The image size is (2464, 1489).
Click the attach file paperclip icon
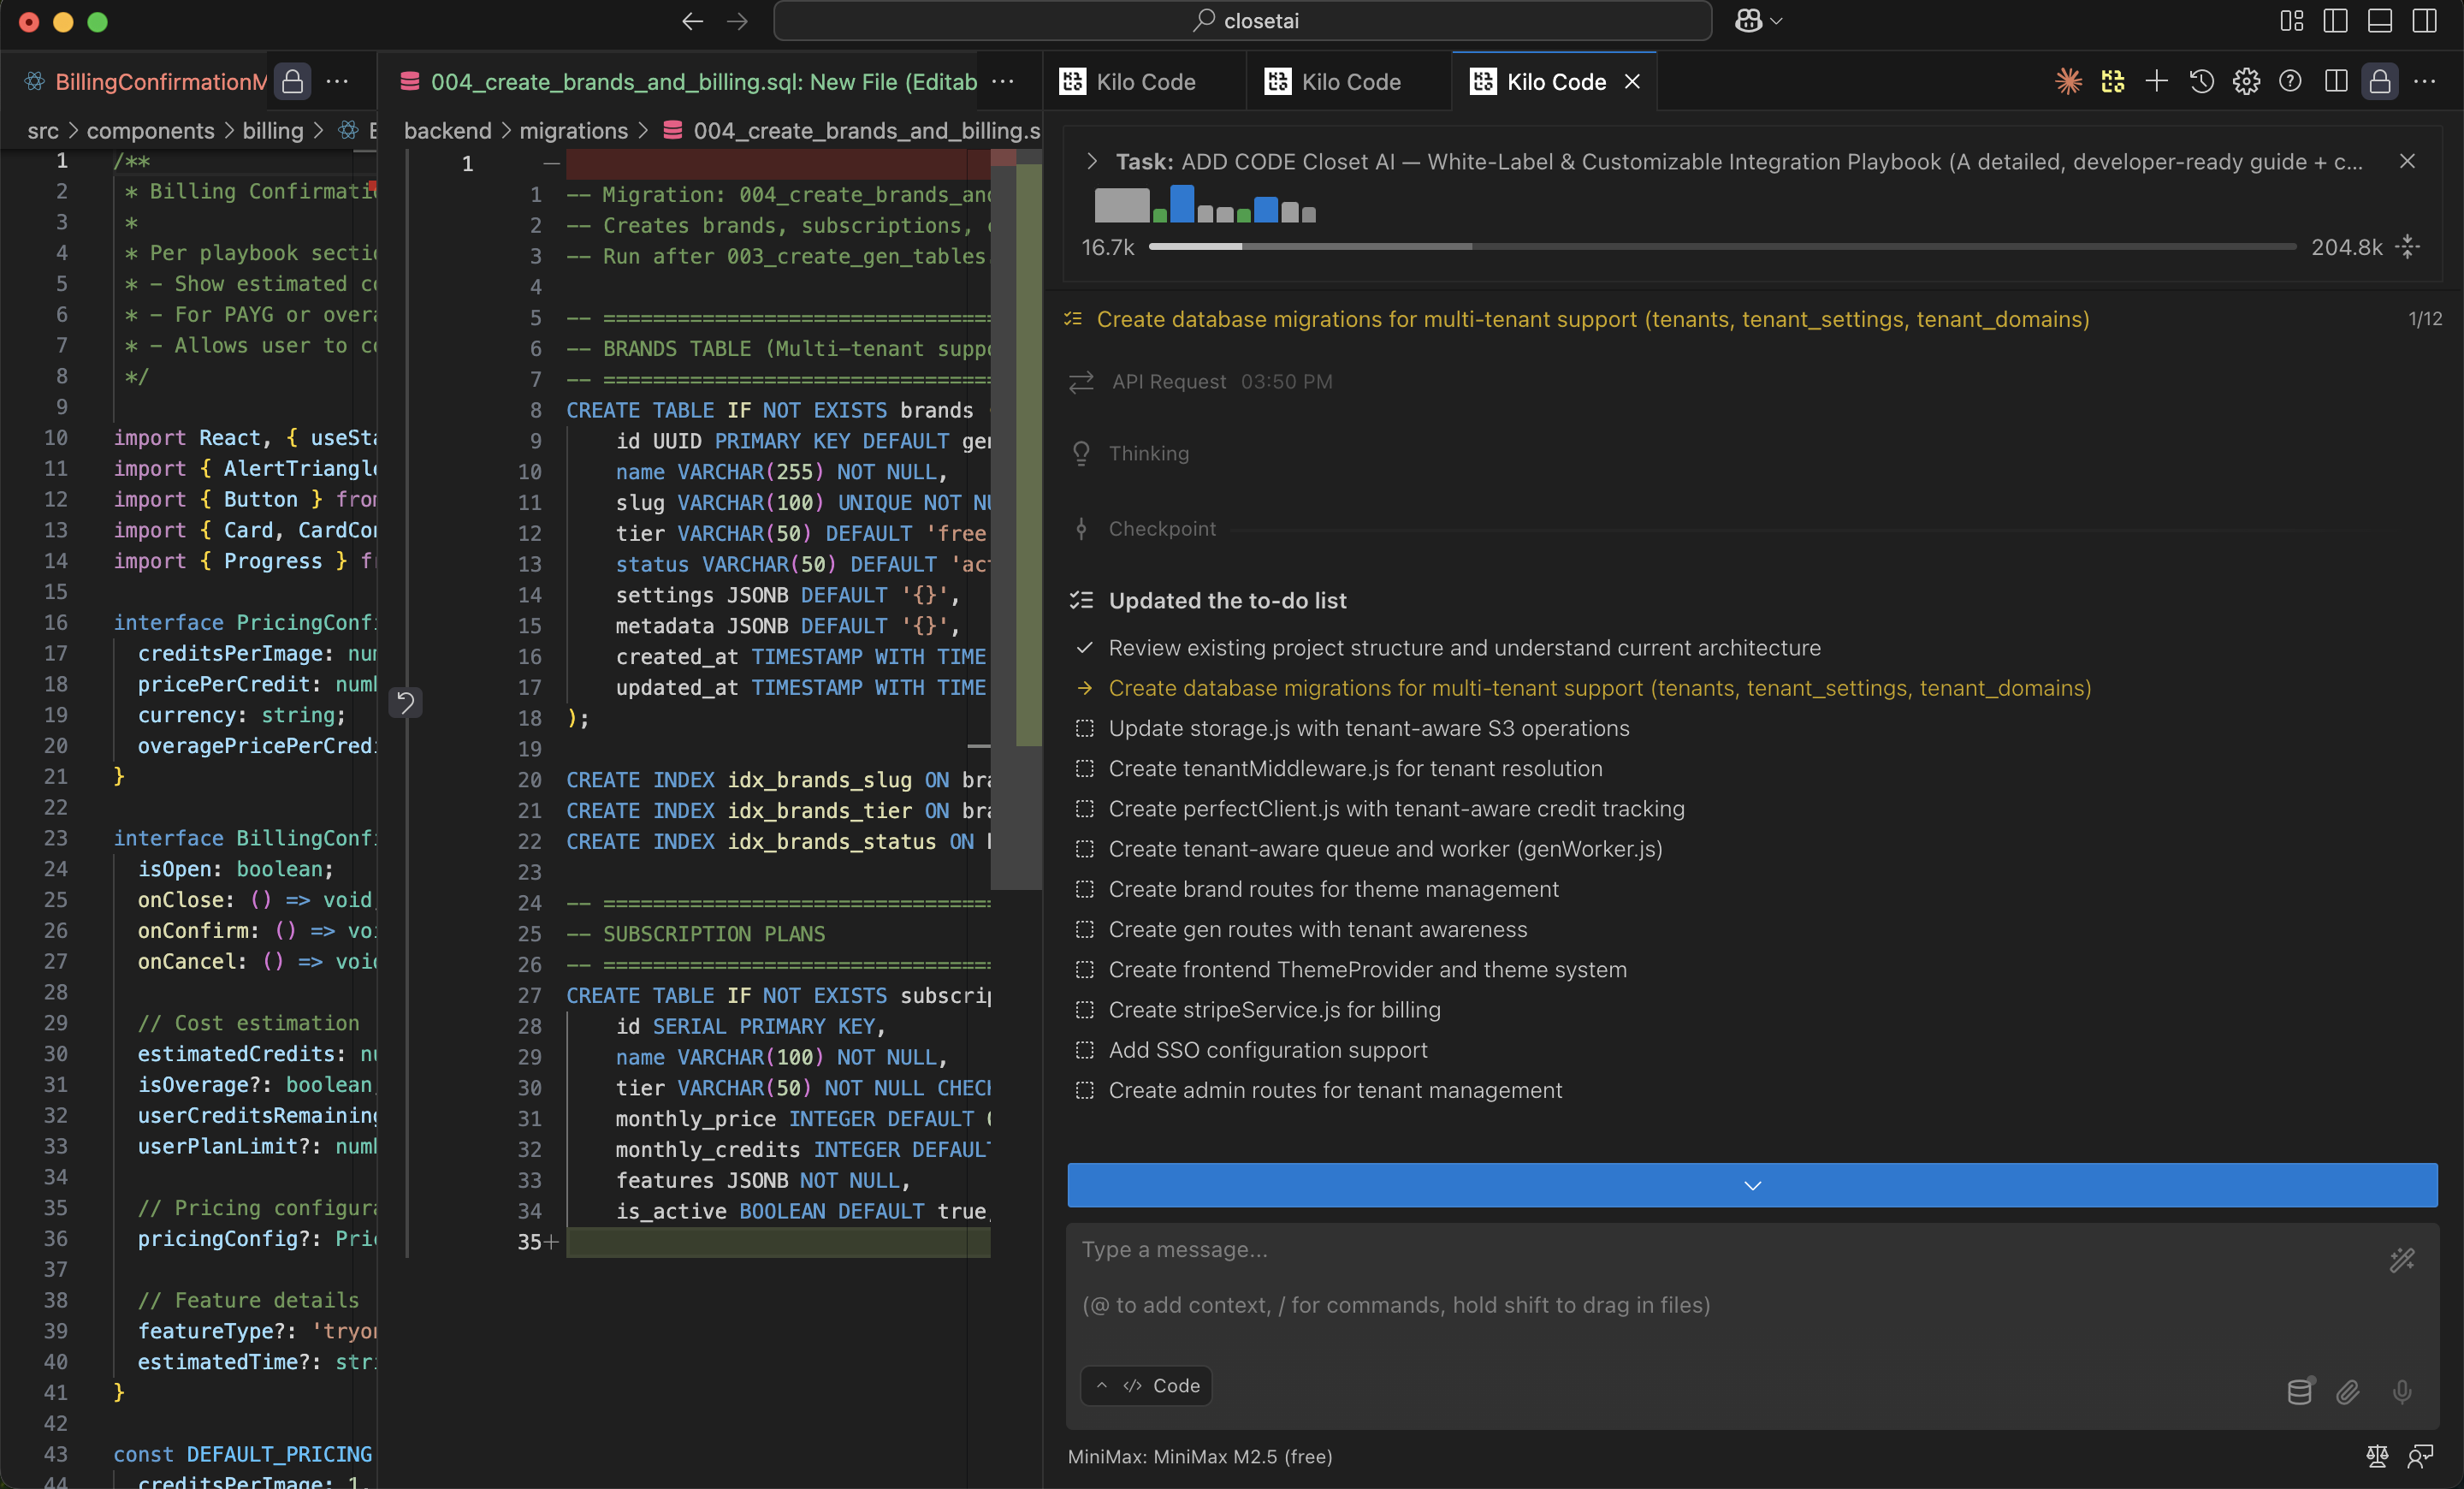(2348, 1391)
